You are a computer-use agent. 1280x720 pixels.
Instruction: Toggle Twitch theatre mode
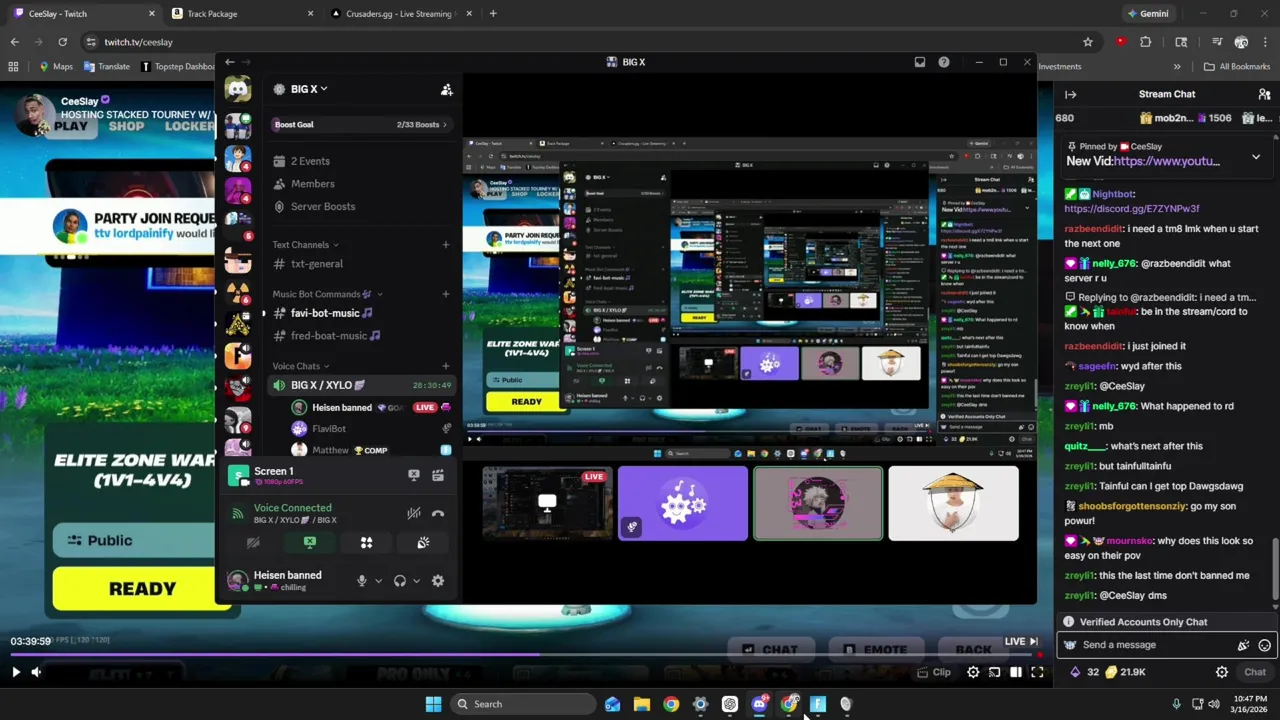tap(1015, 673)
